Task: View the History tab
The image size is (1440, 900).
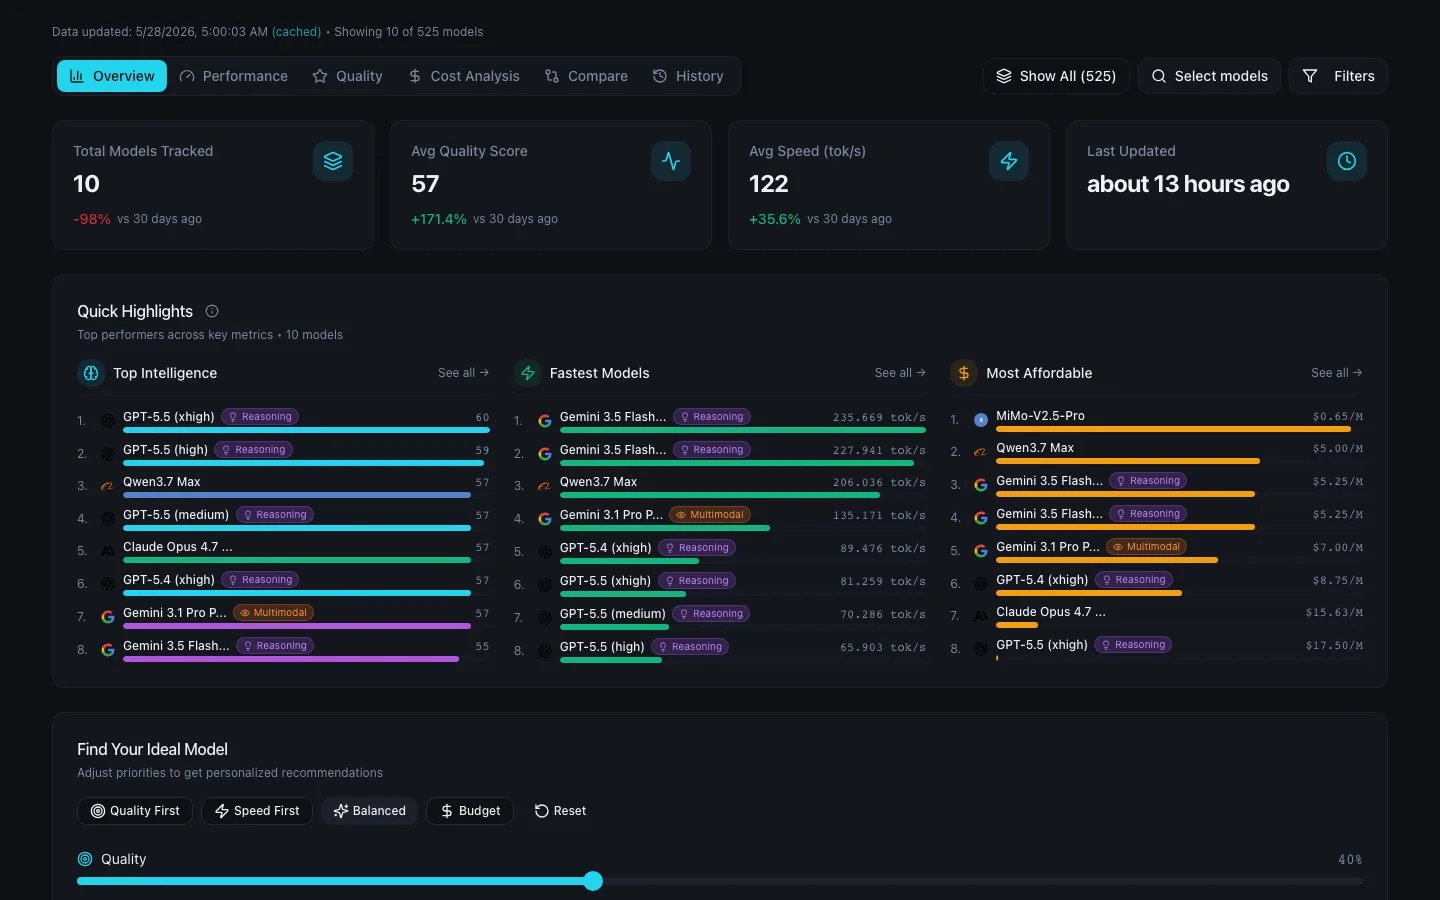Action: [x=688, y=76]
